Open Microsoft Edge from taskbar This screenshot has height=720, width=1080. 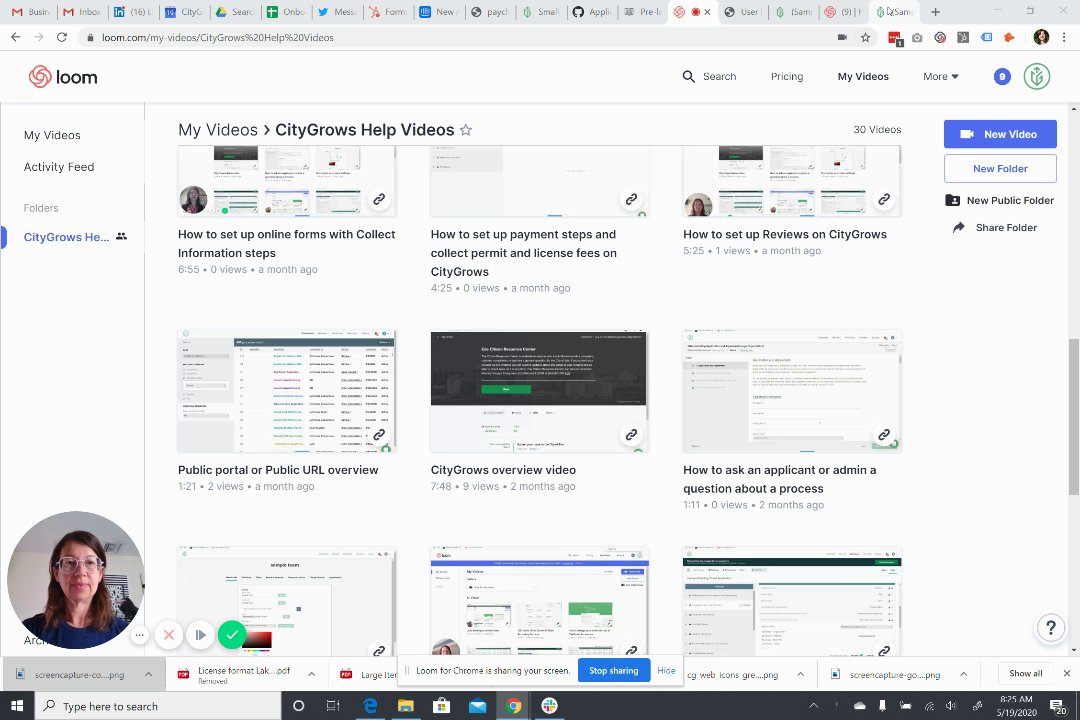coord(371,706)
